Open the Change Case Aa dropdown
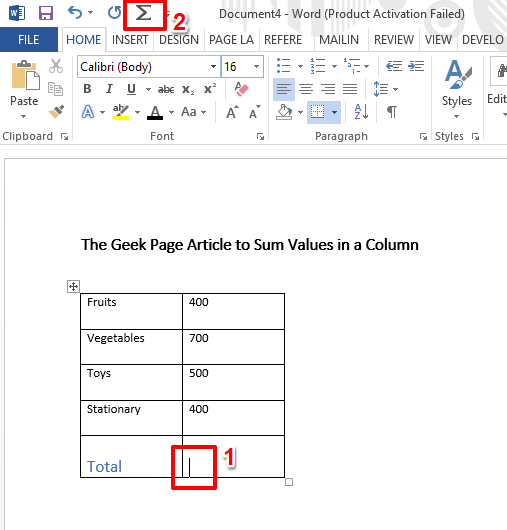 pyautogui.click(x=194, y=112)
